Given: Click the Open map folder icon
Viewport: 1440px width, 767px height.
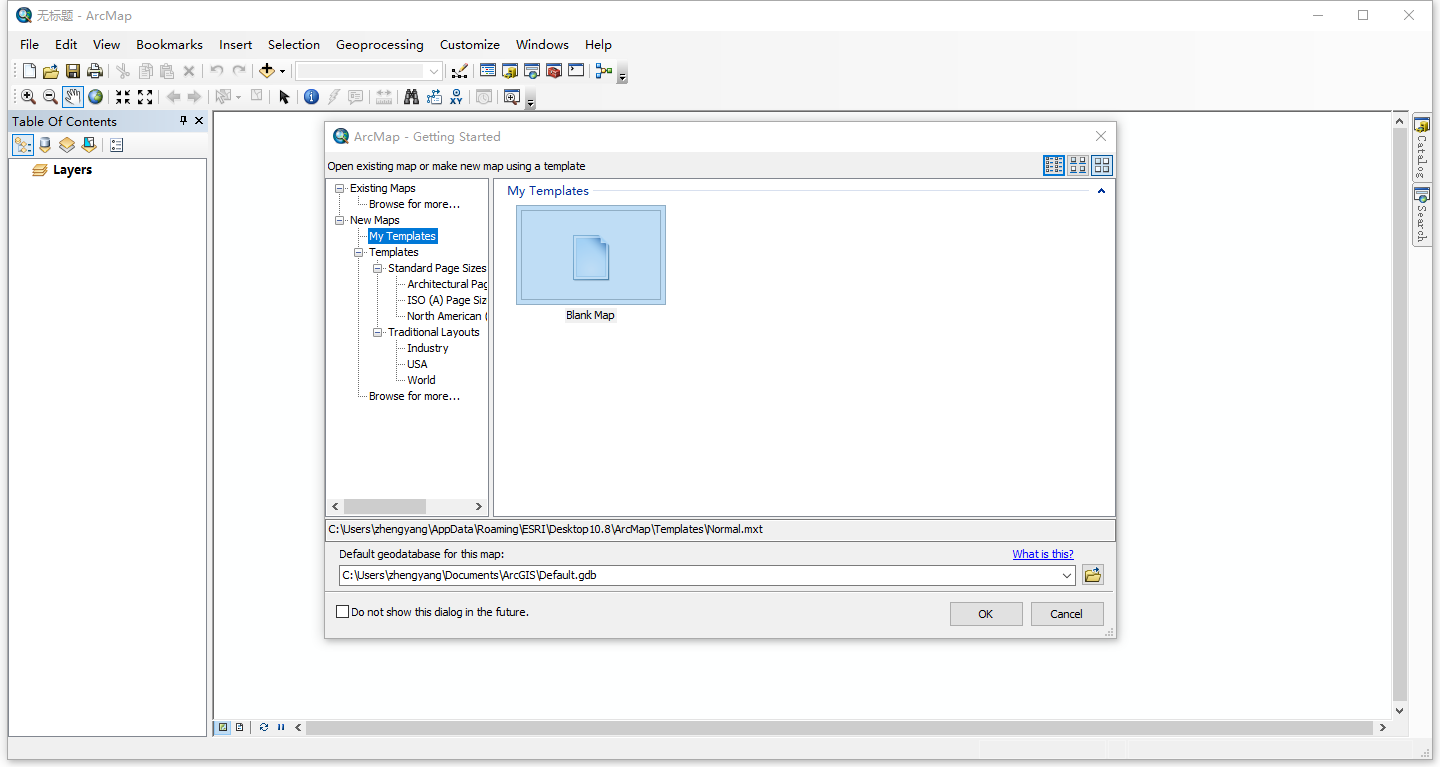Looking at the screenshot, I should click(x=51, y=71).
